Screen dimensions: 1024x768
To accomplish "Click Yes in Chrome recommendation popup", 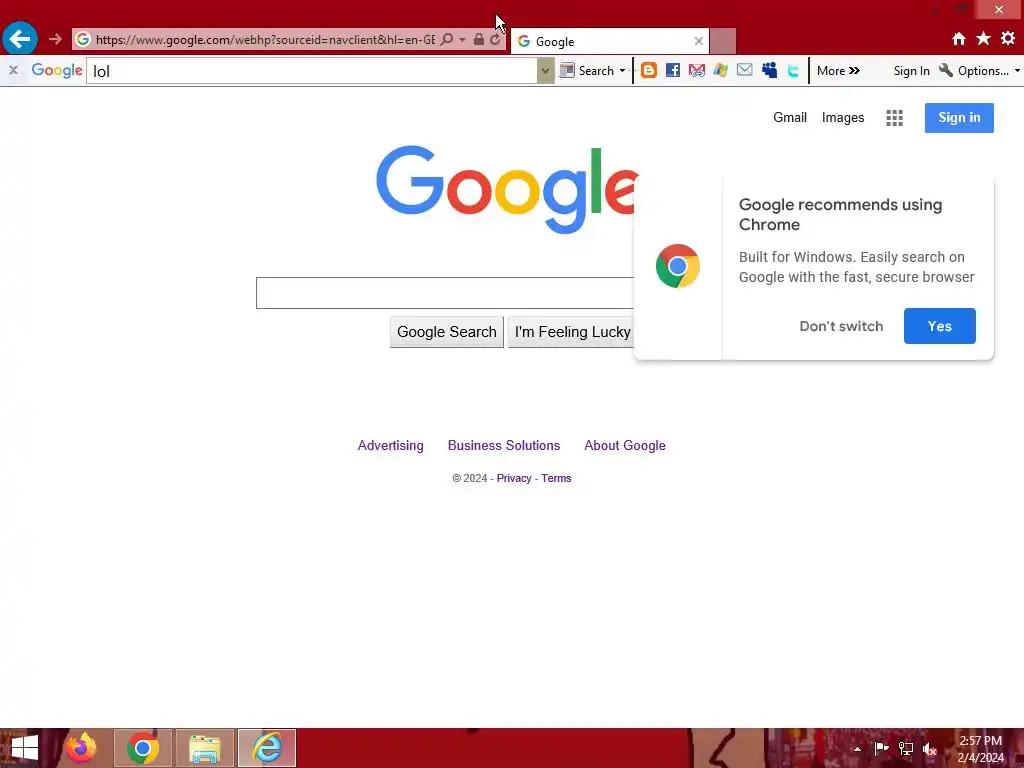I will tap(939, 326).
